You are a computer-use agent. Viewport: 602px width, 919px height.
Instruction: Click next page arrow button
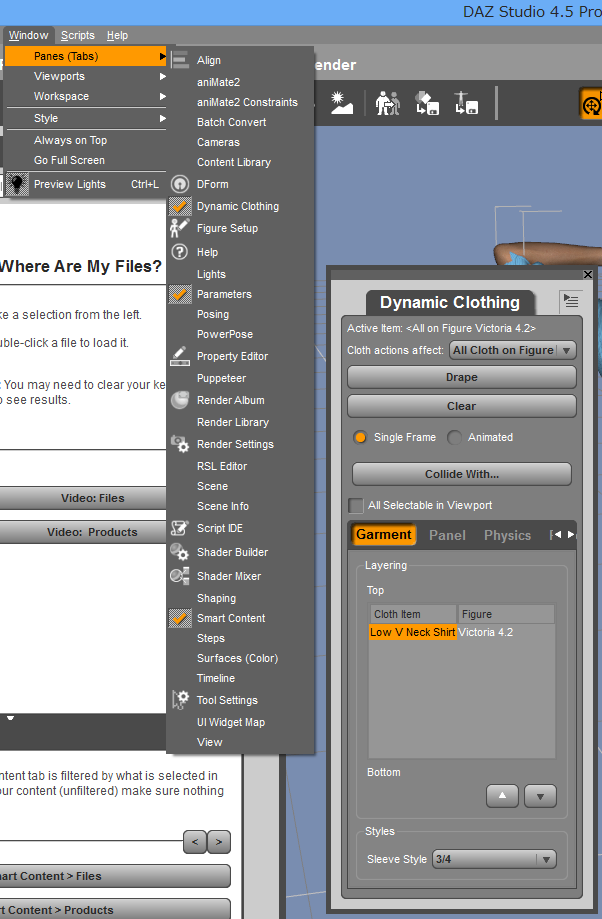[219, 842]
